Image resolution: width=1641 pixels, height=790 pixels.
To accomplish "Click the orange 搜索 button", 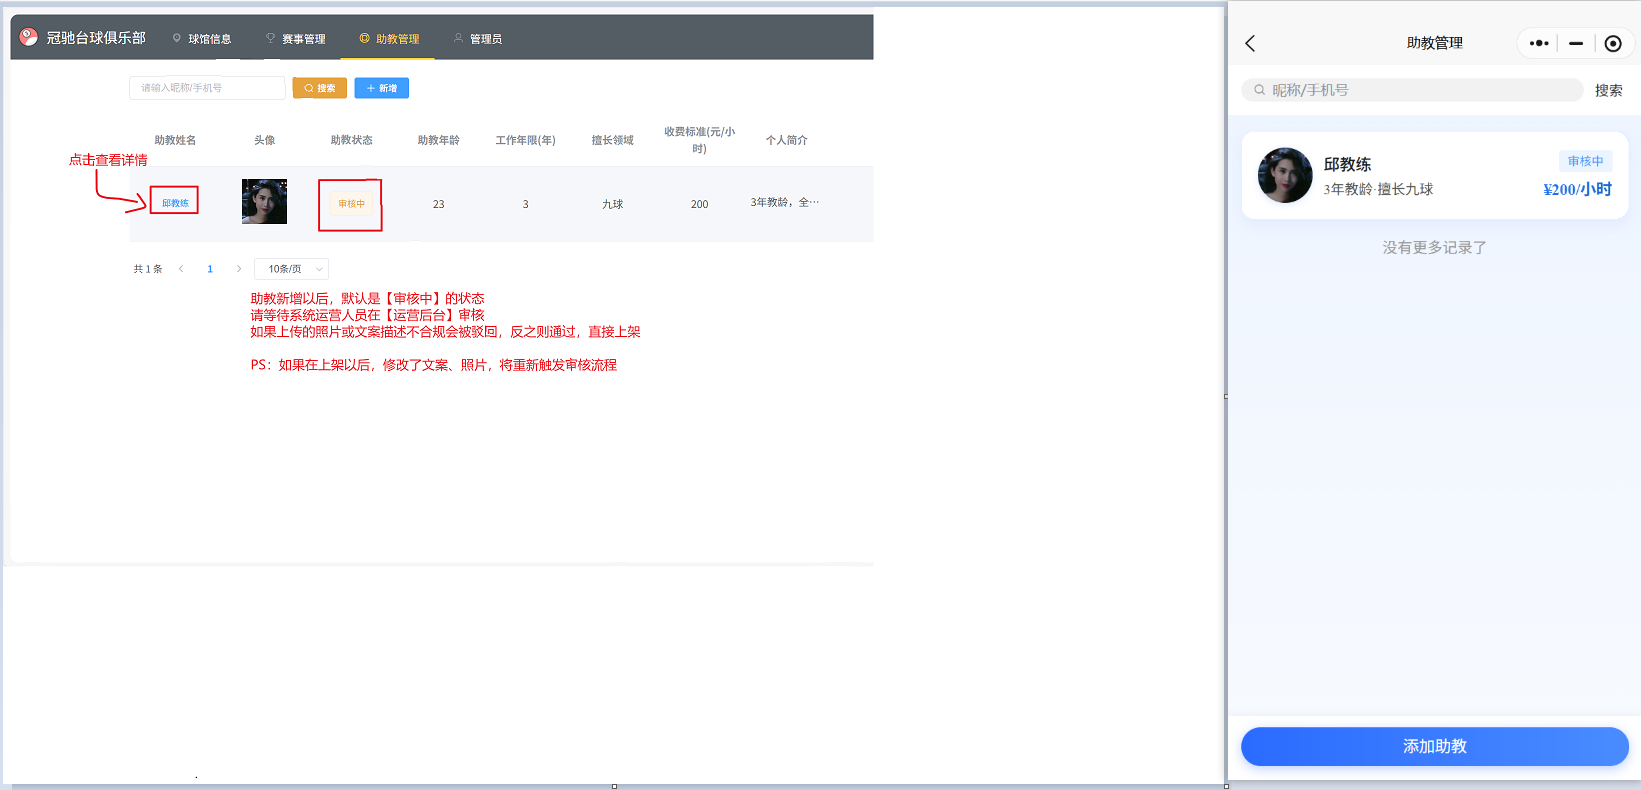I will click(x=320, y=88).
